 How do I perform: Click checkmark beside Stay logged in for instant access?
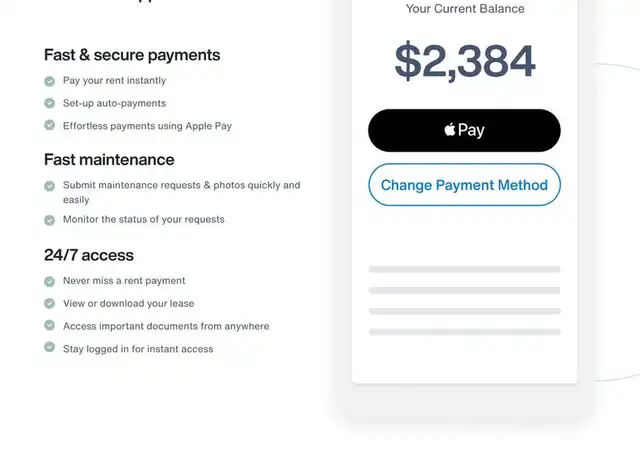click(49, 347)
